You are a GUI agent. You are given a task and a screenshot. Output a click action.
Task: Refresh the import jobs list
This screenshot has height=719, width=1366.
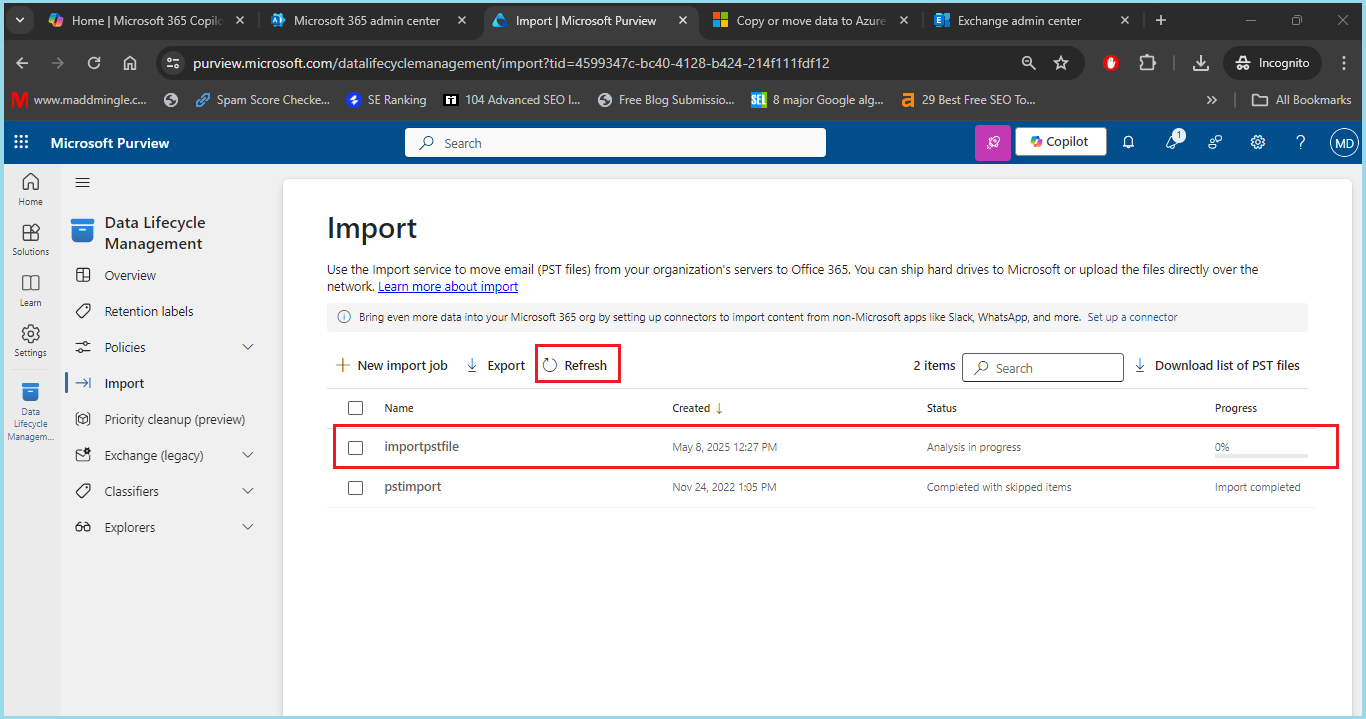(x=576, y=365)
